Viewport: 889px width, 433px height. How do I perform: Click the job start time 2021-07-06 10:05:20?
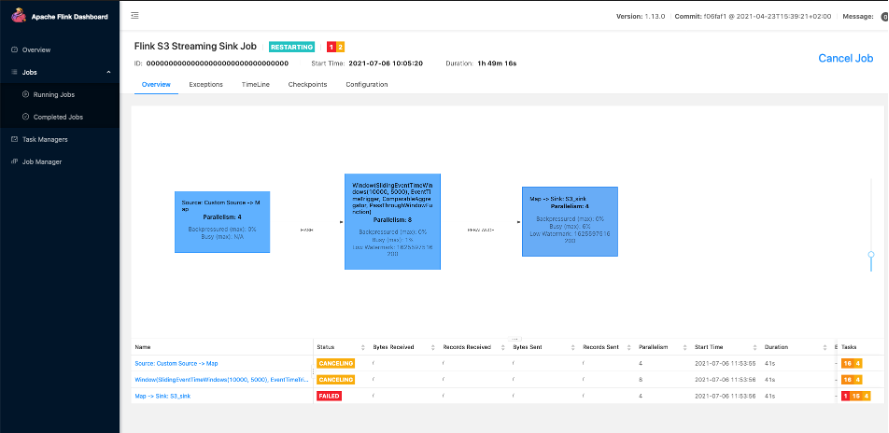click(386, 63)
